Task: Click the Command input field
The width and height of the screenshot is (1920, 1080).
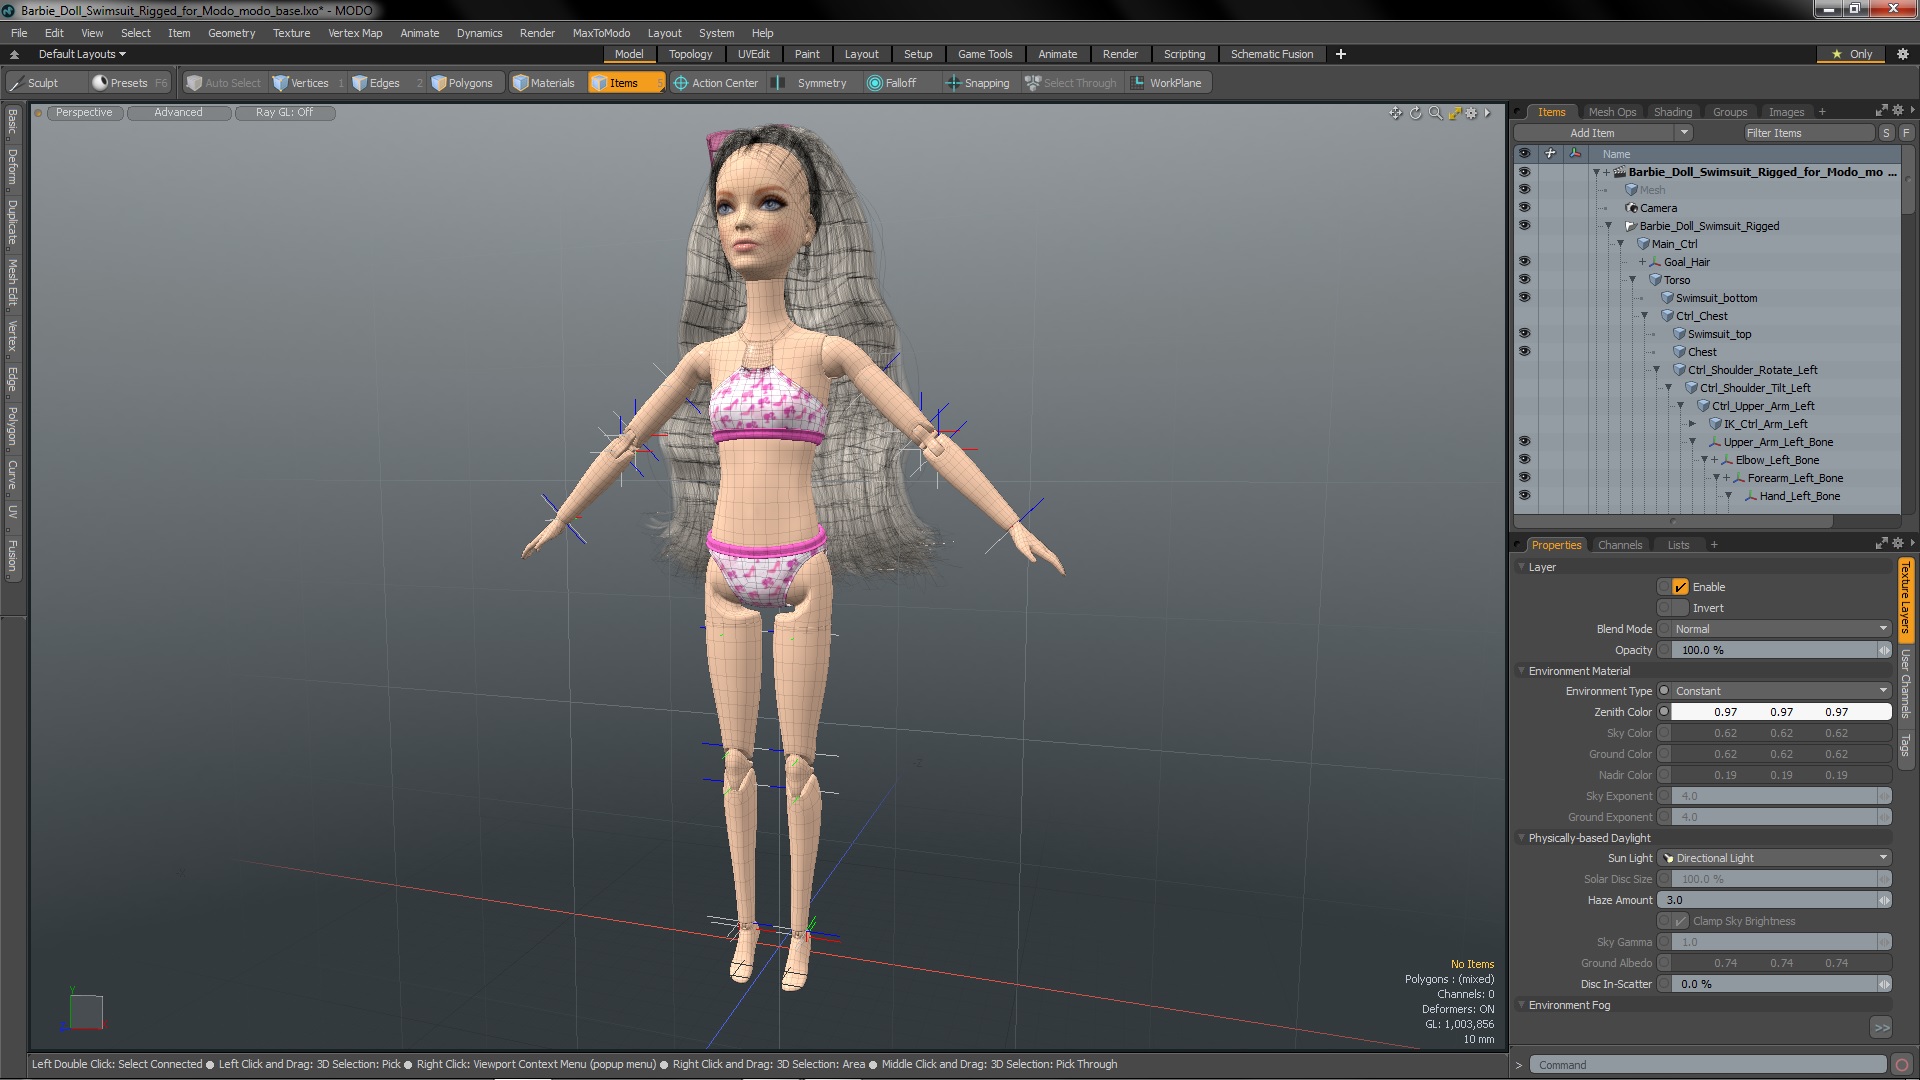Action: (x=1710, y=1065)
